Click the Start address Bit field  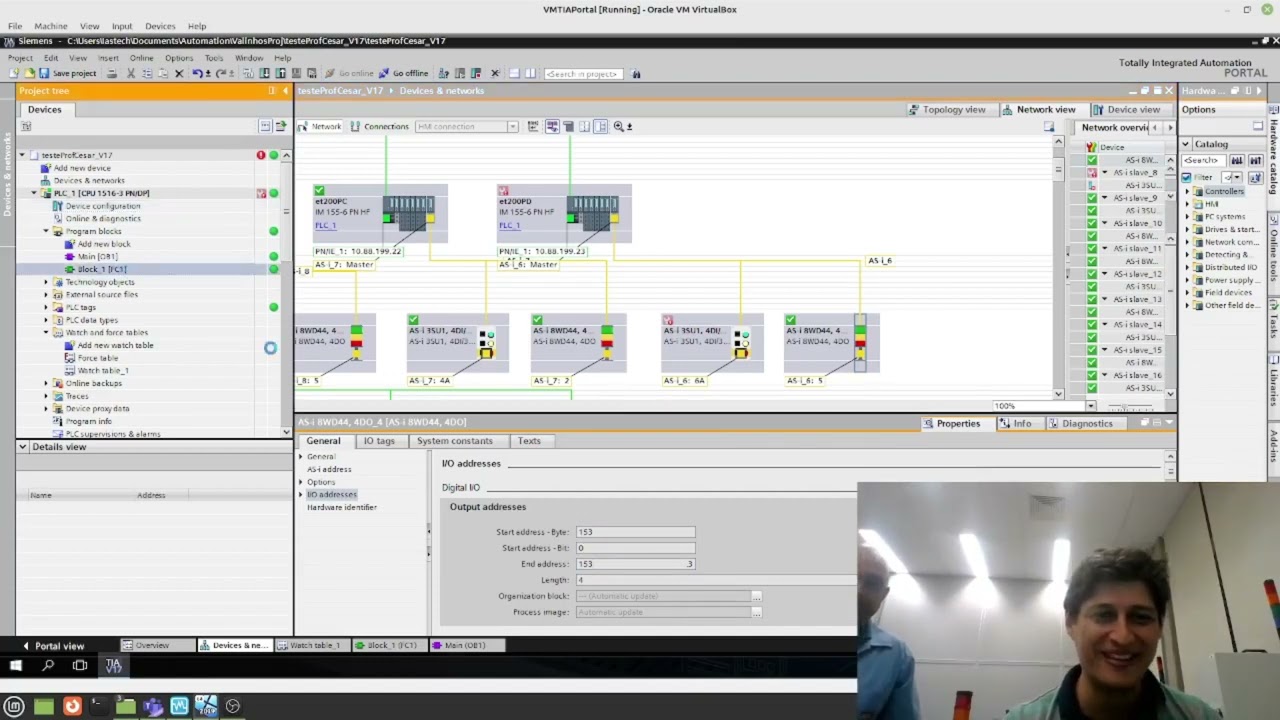click(635, 548)
